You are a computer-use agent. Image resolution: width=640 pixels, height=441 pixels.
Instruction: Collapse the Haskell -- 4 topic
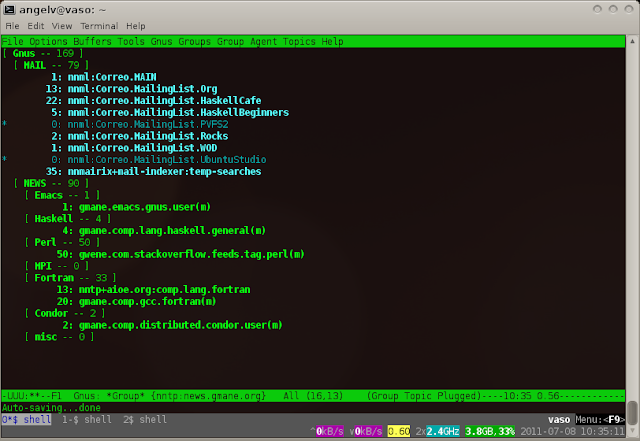[x=68, y=219]
